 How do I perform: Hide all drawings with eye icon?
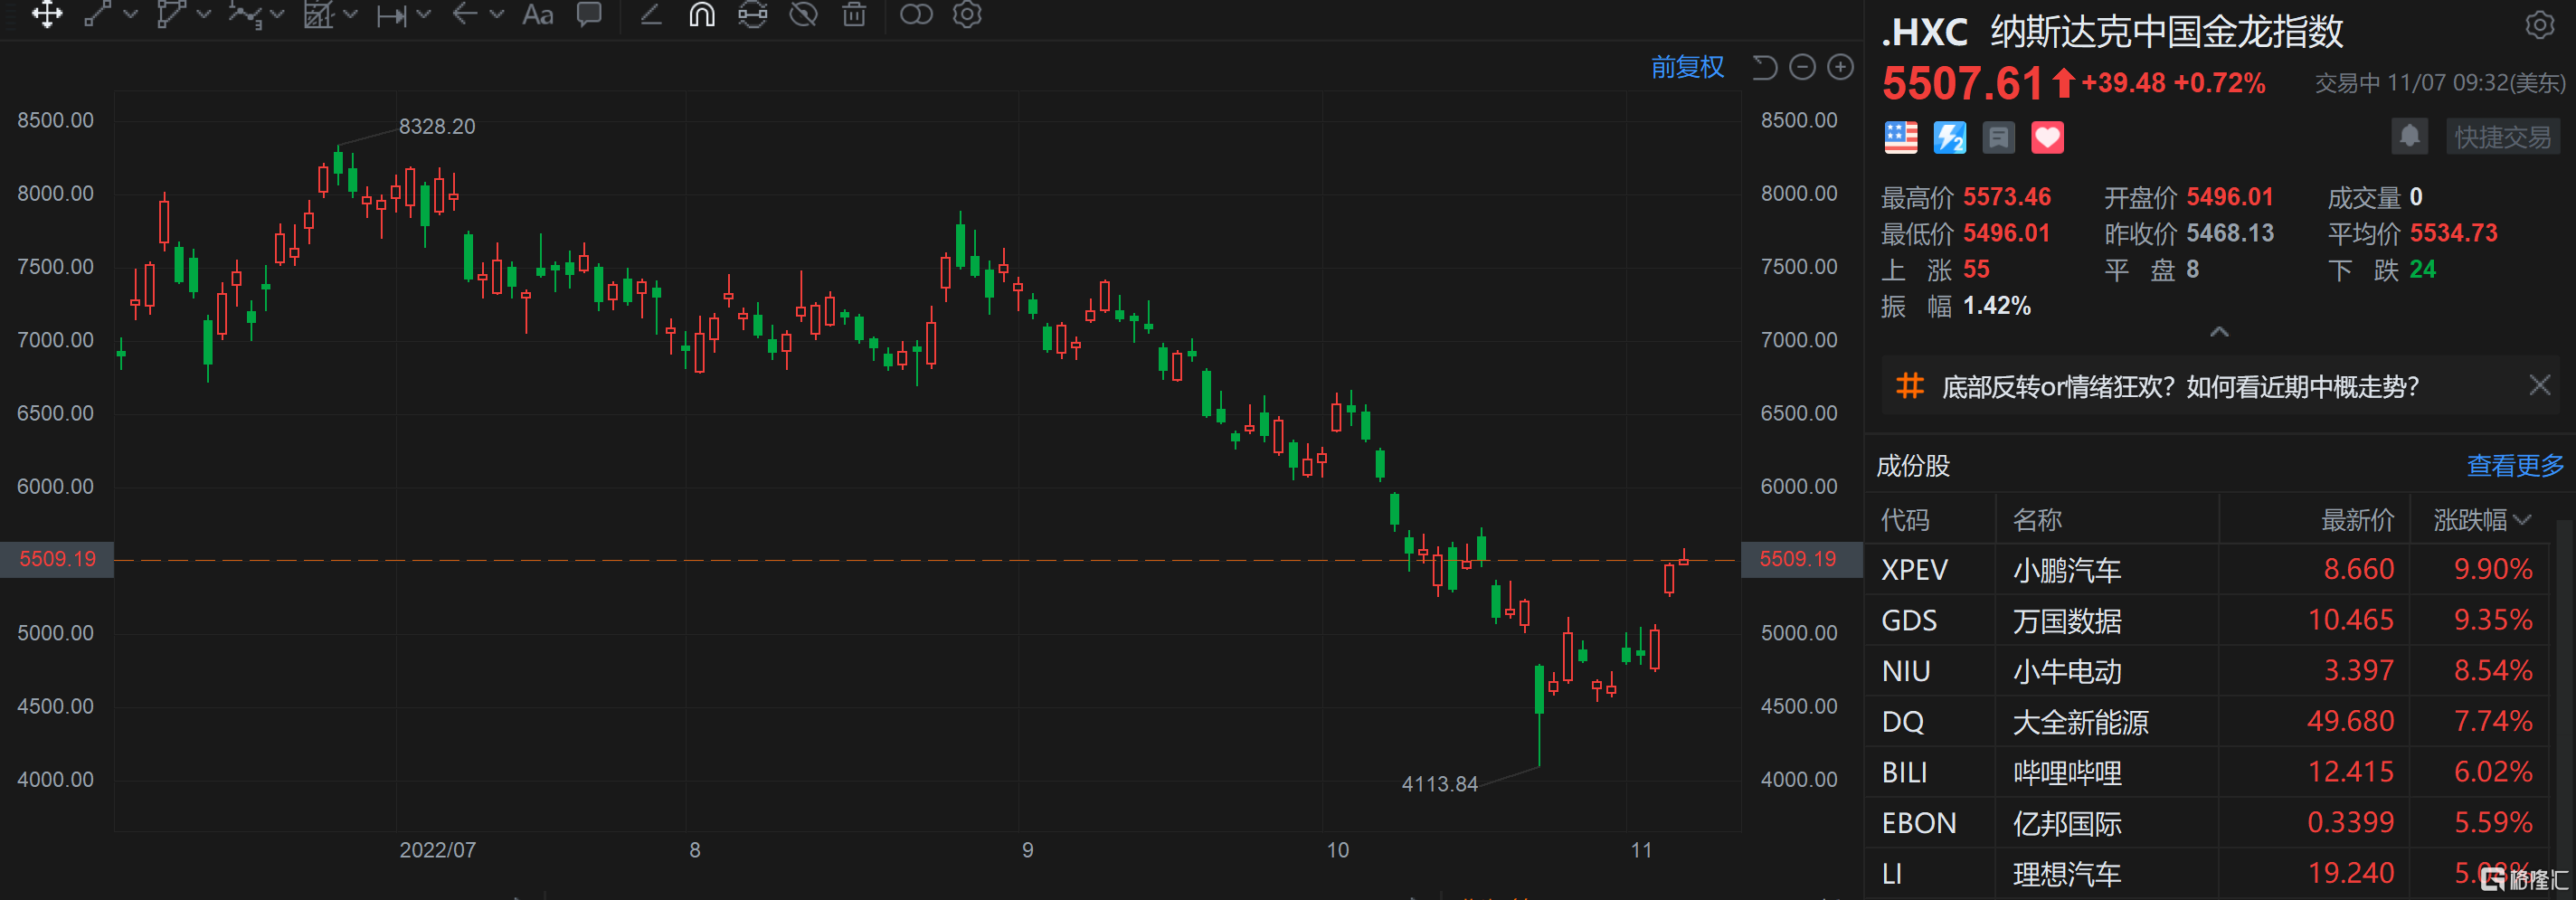point(803,14)
